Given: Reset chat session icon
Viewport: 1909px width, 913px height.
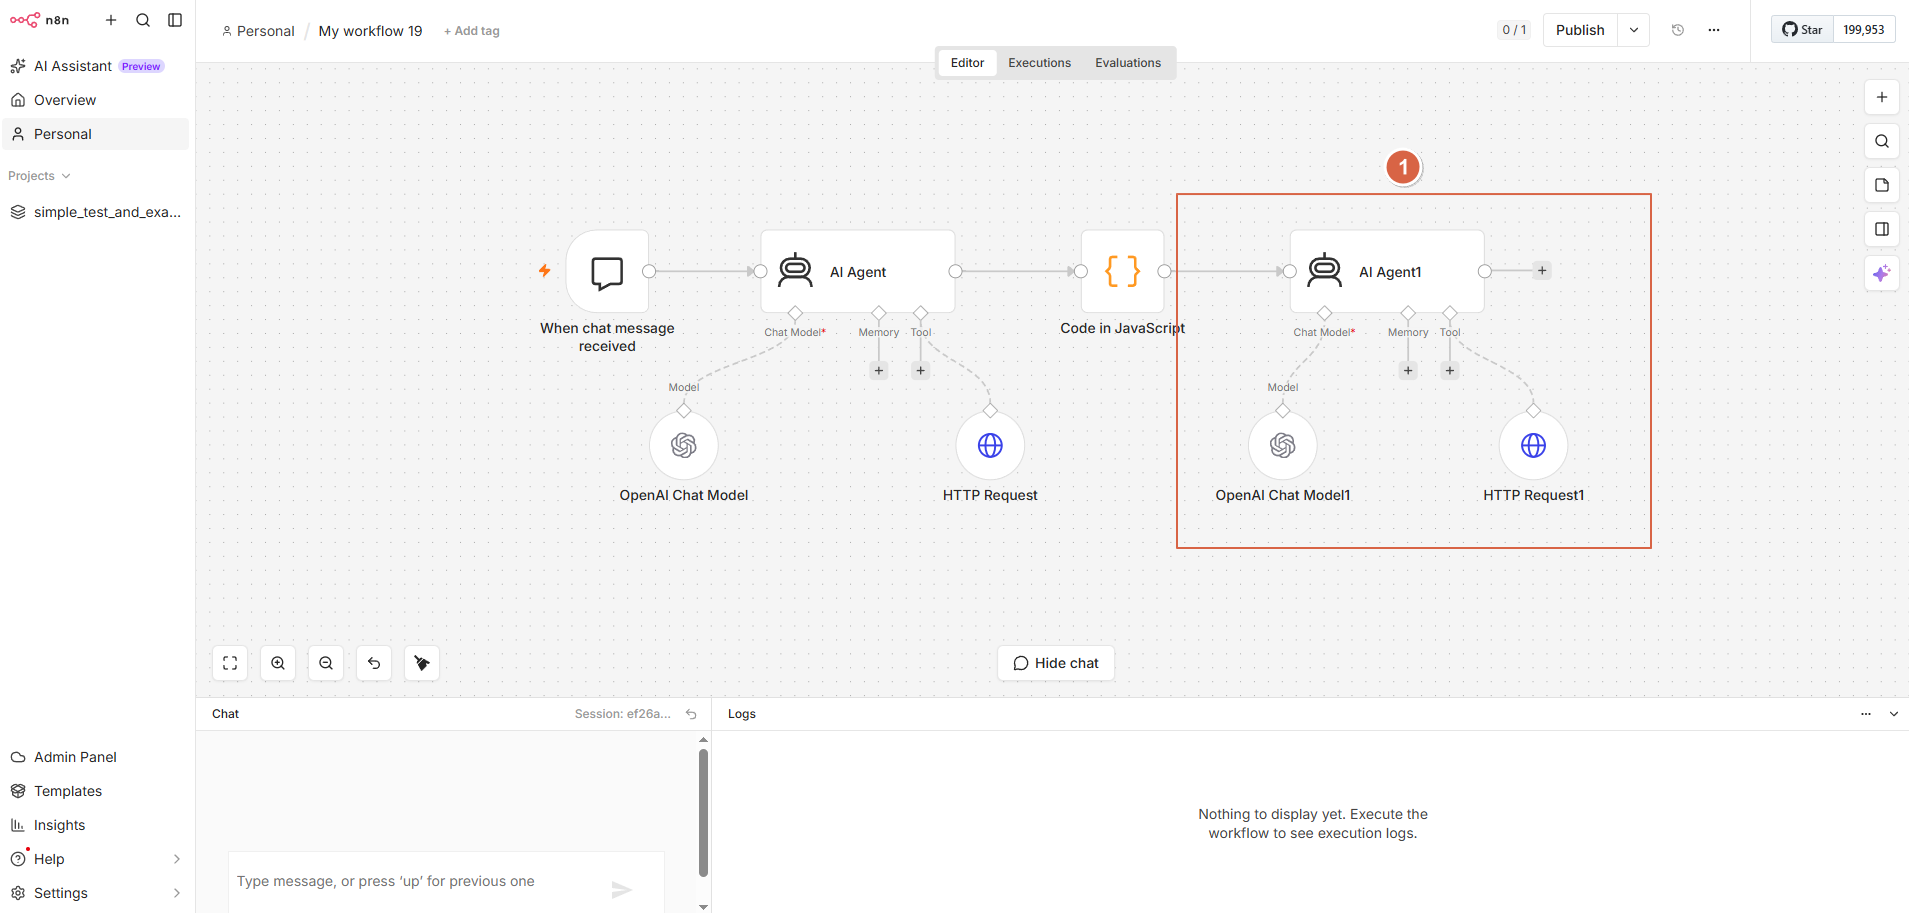Looking at the screenshot, I should 691,714.
